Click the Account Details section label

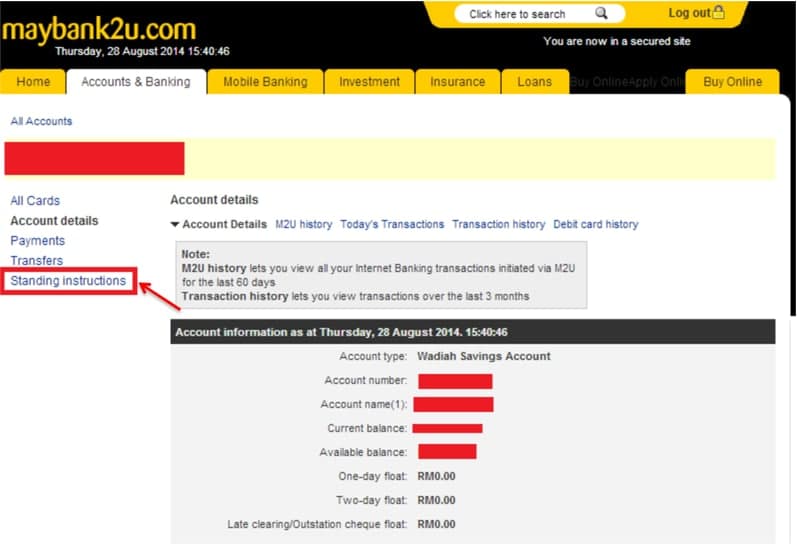coord(224,224)
